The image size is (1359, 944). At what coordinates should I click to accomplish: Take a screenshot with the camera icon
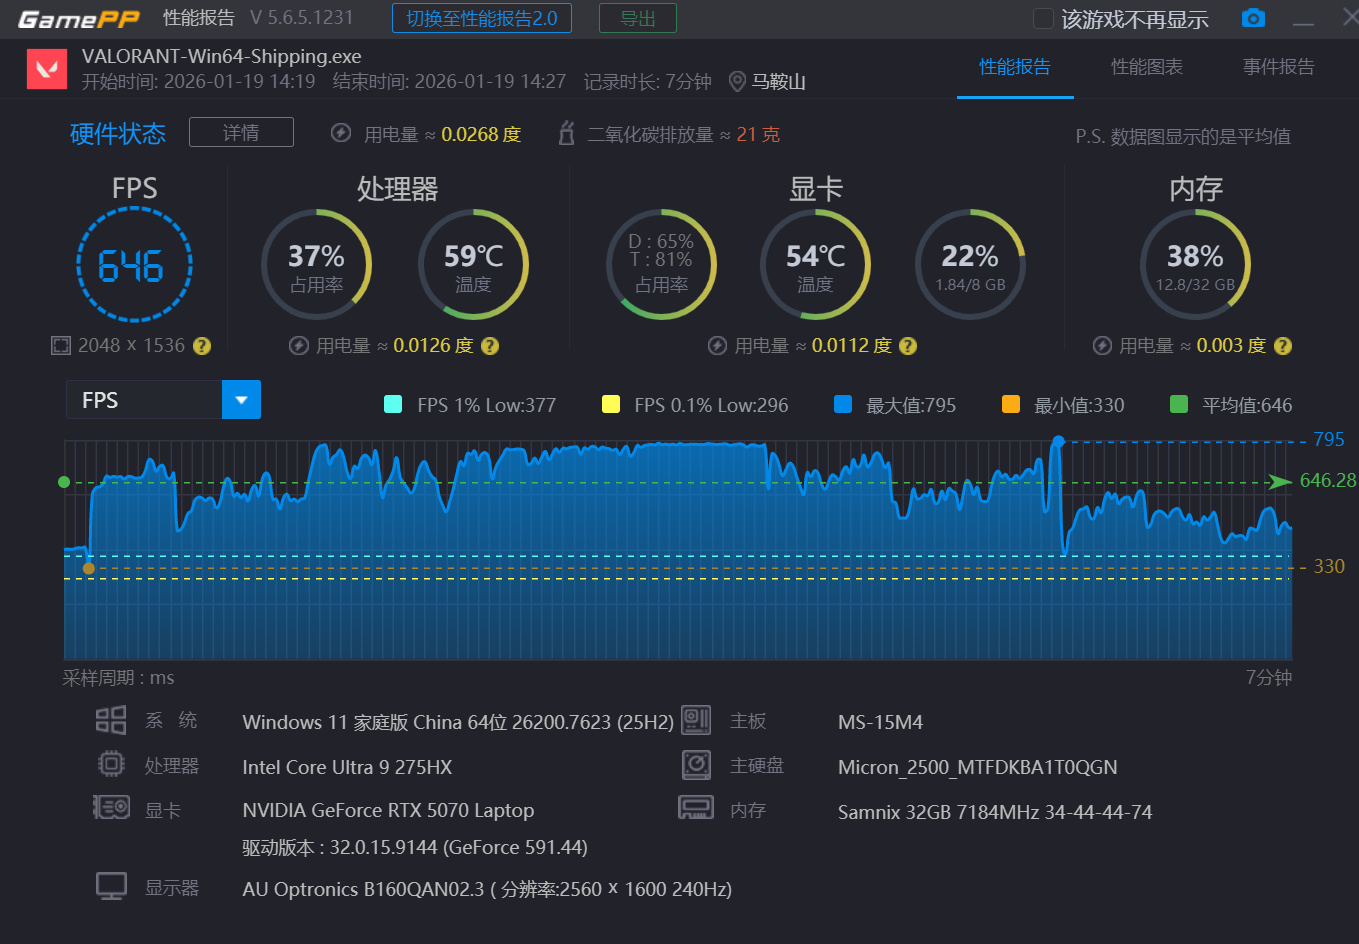[1253, 18]
